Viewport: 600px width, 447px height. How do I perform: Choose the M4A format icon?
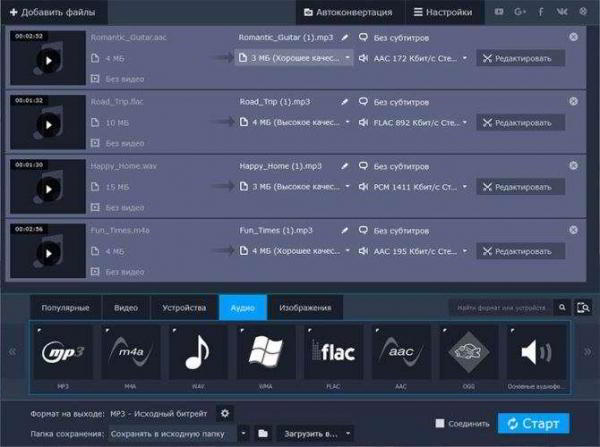click(129, 352)
